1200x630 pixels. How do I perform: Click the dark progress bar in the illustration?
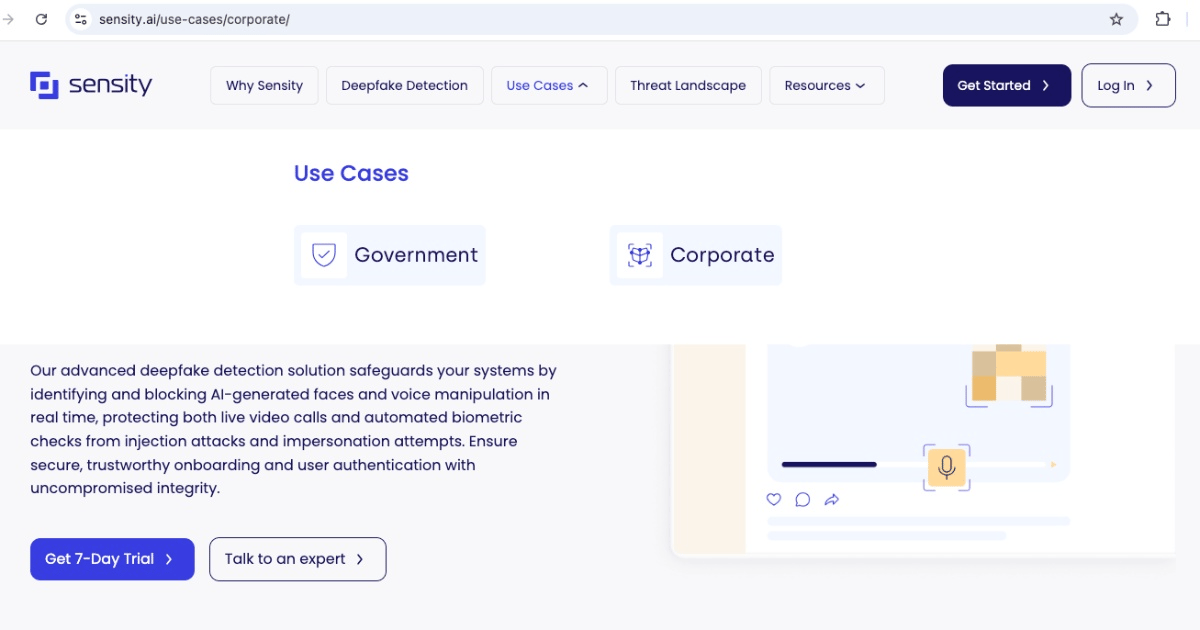tap(829, 464)
